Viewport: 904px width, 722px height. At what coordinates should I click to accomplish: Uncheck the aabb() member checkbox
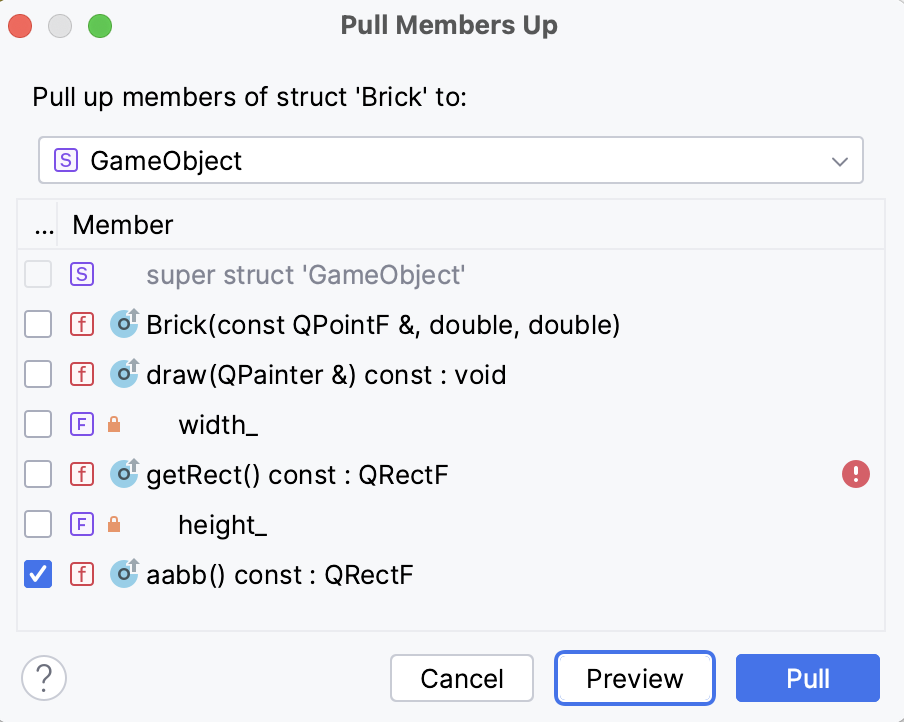click(x=38, y=575)
